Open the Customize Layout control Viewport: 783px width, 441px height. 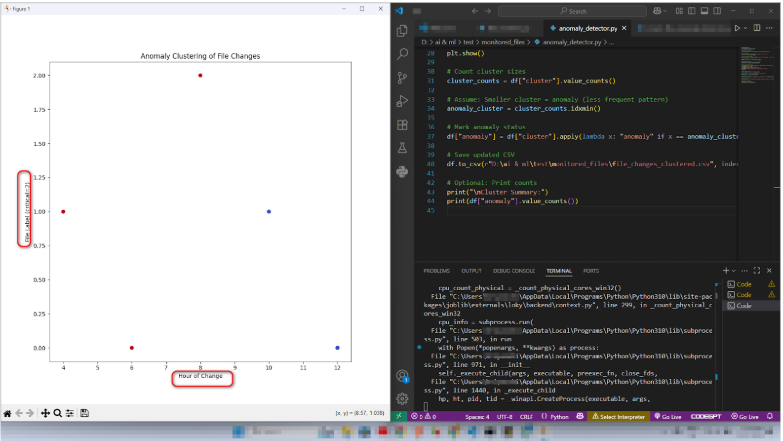(x=679, y=11)
